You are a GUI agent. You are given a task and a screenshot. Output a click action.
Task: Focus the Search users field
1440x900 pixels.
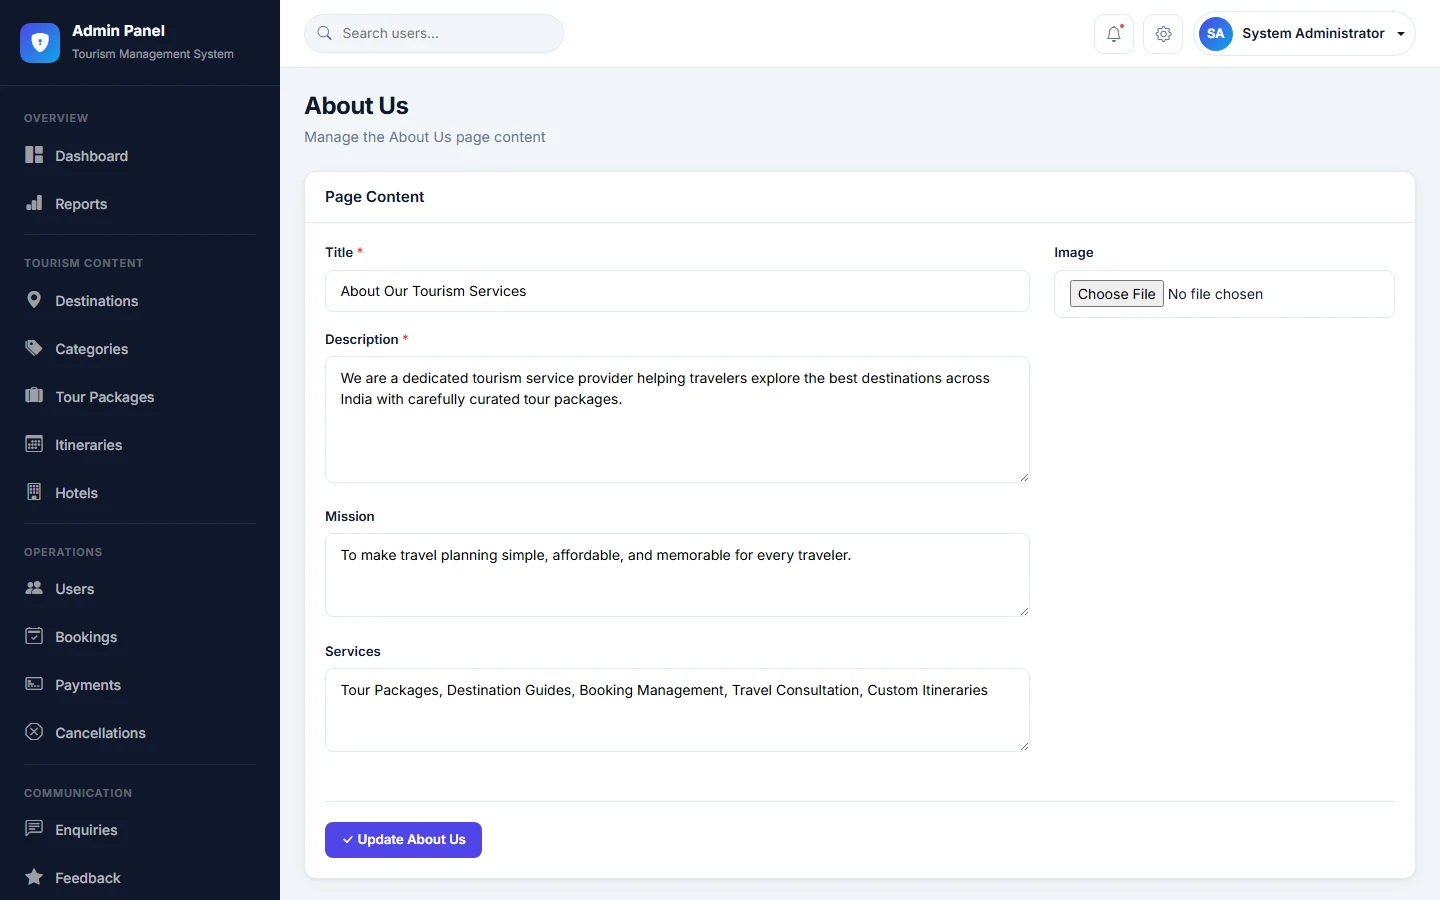[434, 33]
